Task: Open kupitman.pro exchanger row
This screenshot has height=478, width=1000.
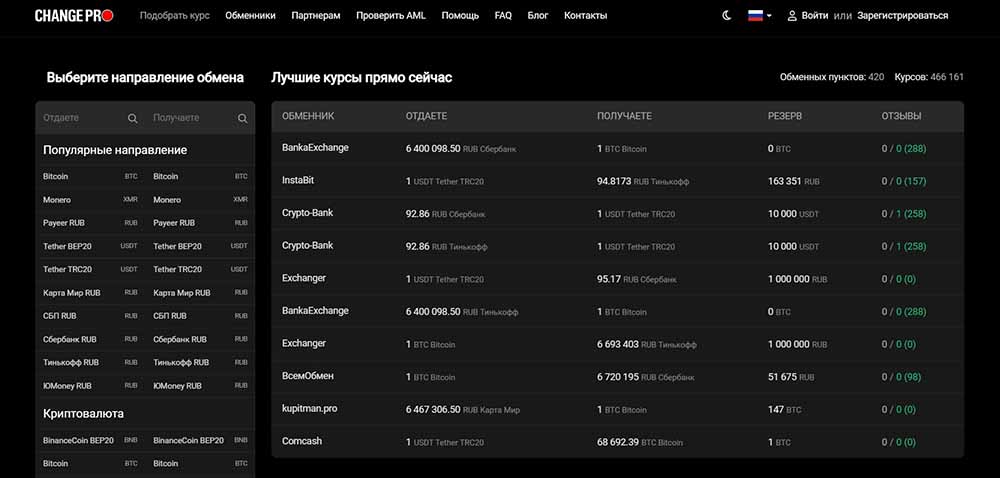Action: pyautogui.click(x=617, y=409)
